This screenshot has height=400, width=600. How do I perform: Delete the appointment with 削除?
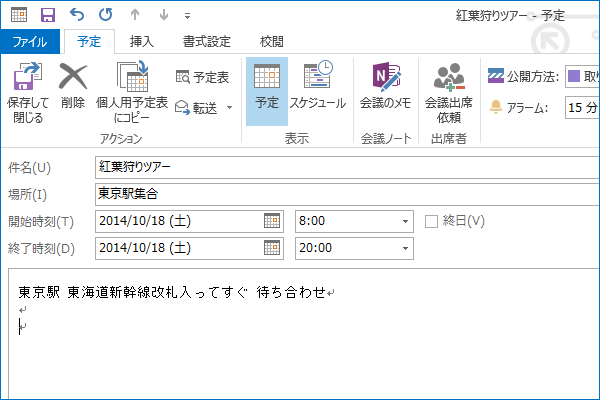[73, 85]
